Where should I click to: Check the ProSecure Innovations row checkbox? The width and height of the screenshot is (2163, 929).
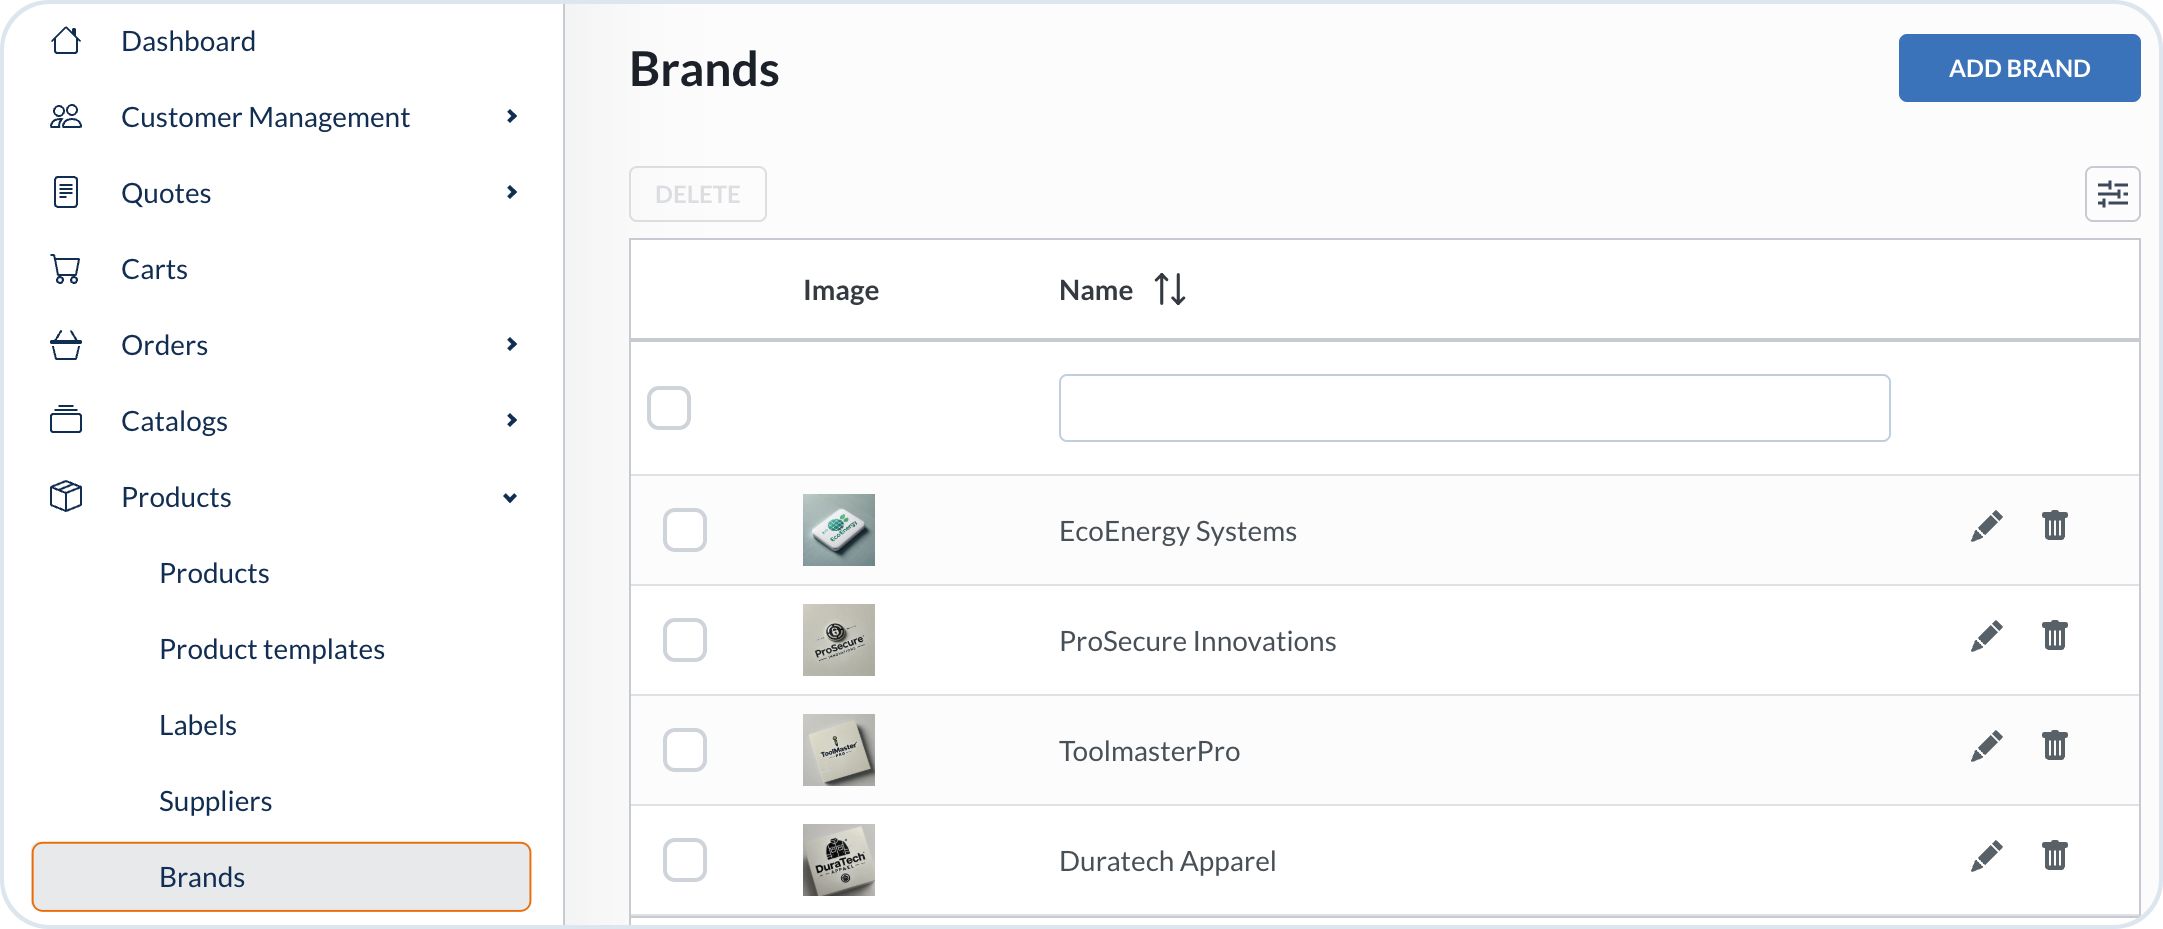(685, 640)
